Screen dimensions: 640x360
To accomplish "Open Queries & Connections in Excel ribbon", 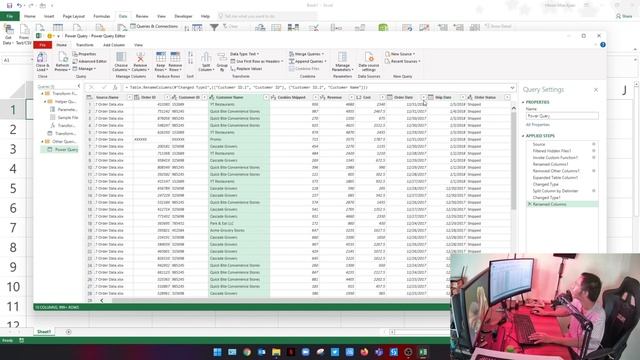I will pos(154,26).
